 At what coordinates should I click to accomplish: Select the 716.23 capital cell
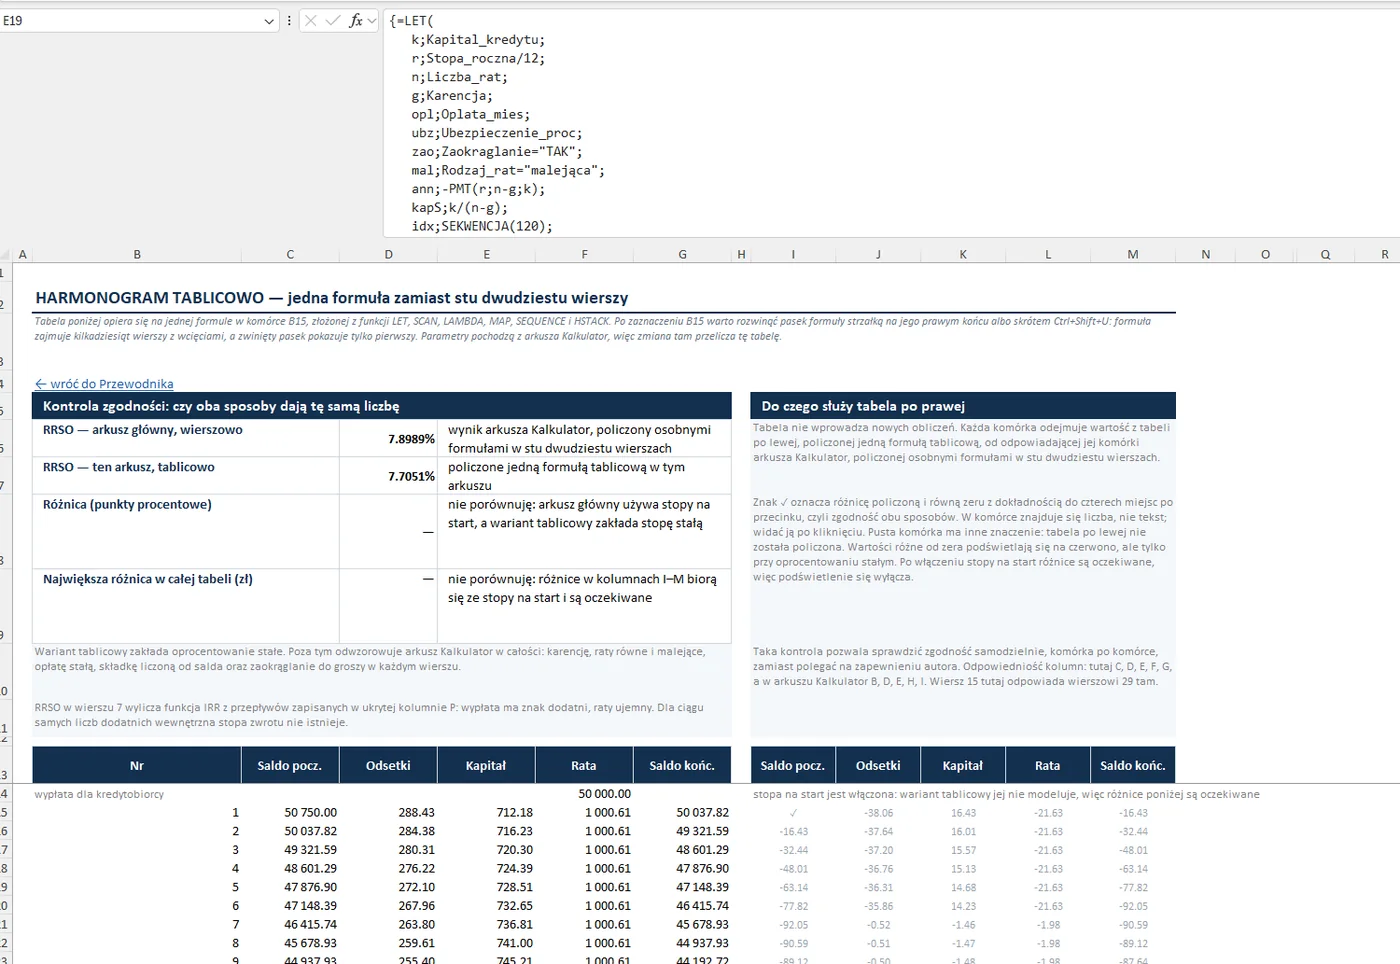pyautogui.click(x=486, y=831)
